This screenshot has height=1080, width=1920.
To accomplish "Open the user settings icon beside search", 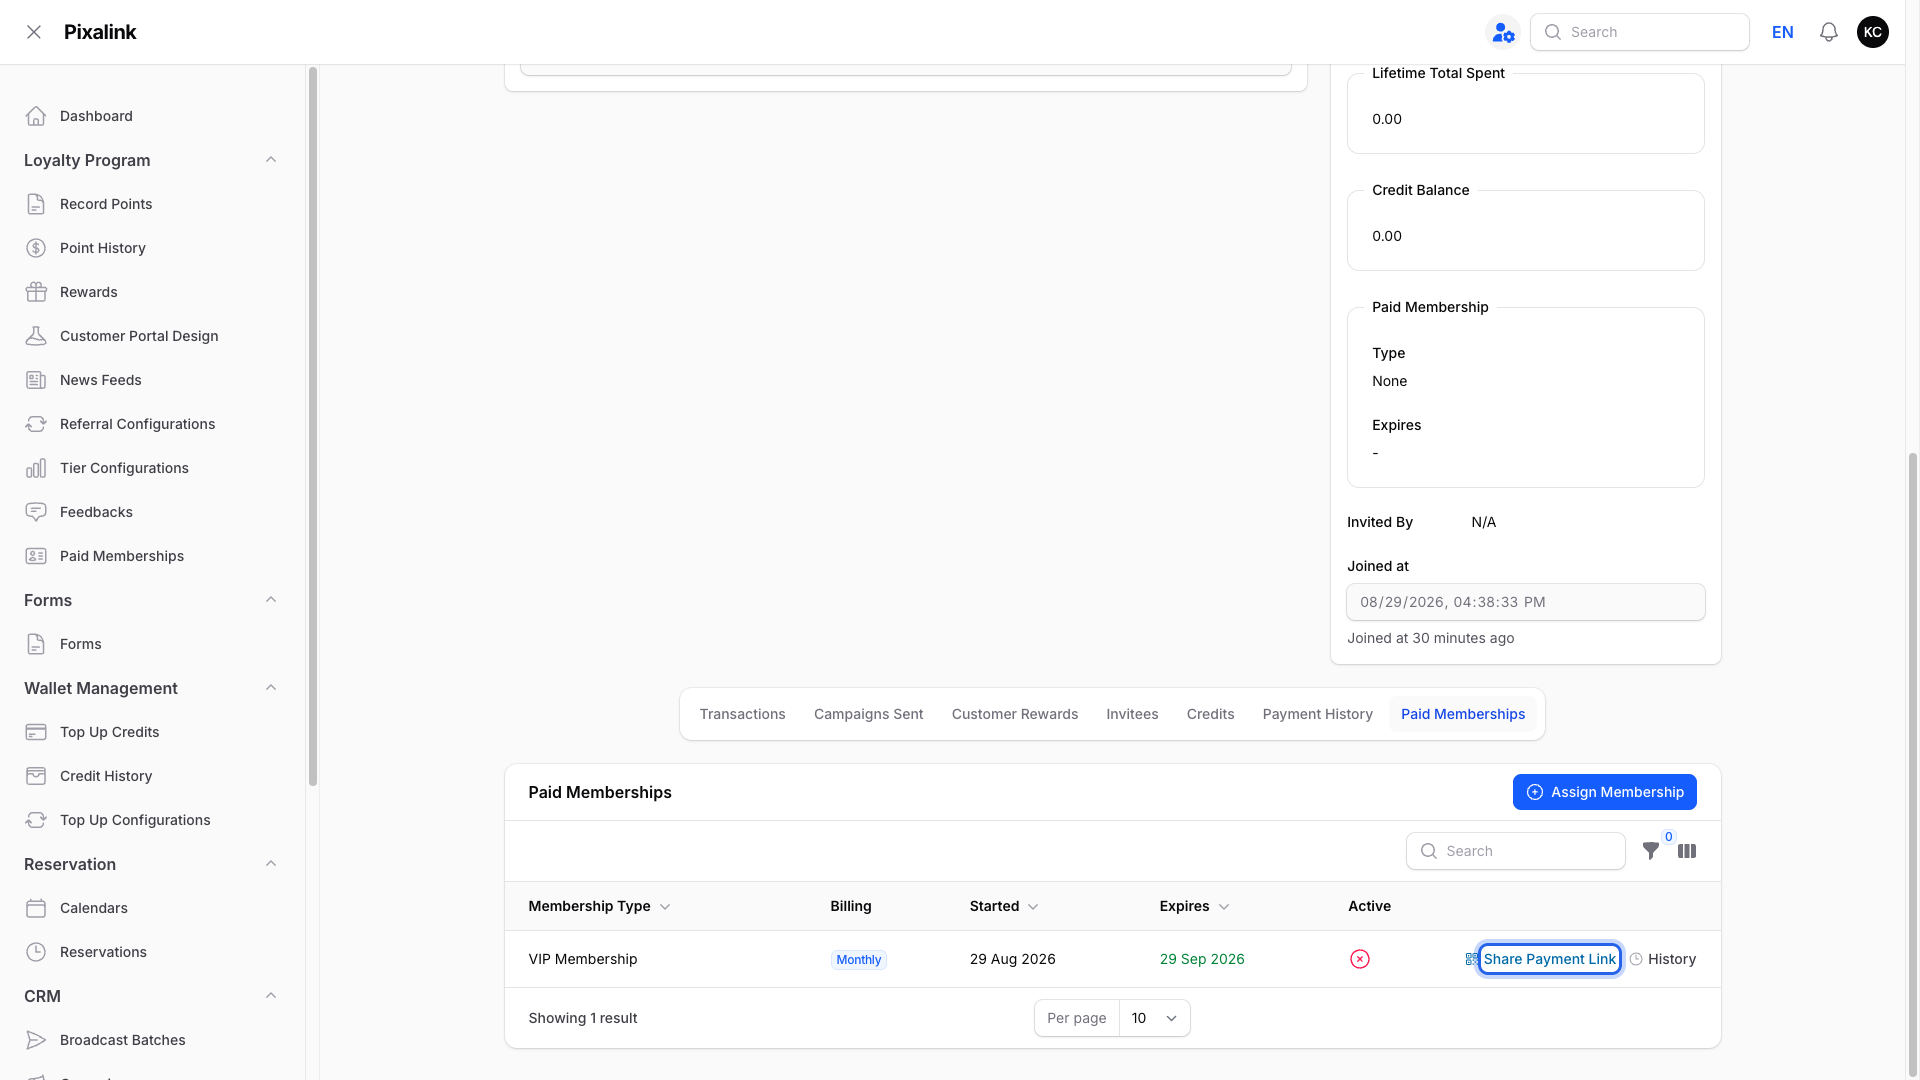I will coord(1503,32).
